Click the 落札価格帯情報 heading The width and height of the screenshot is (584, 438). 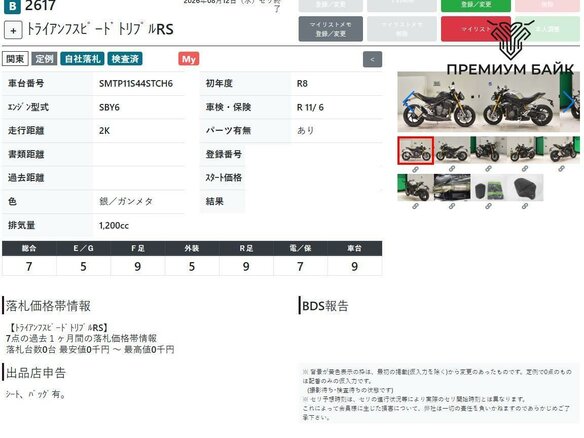click(x=48, y=306)
